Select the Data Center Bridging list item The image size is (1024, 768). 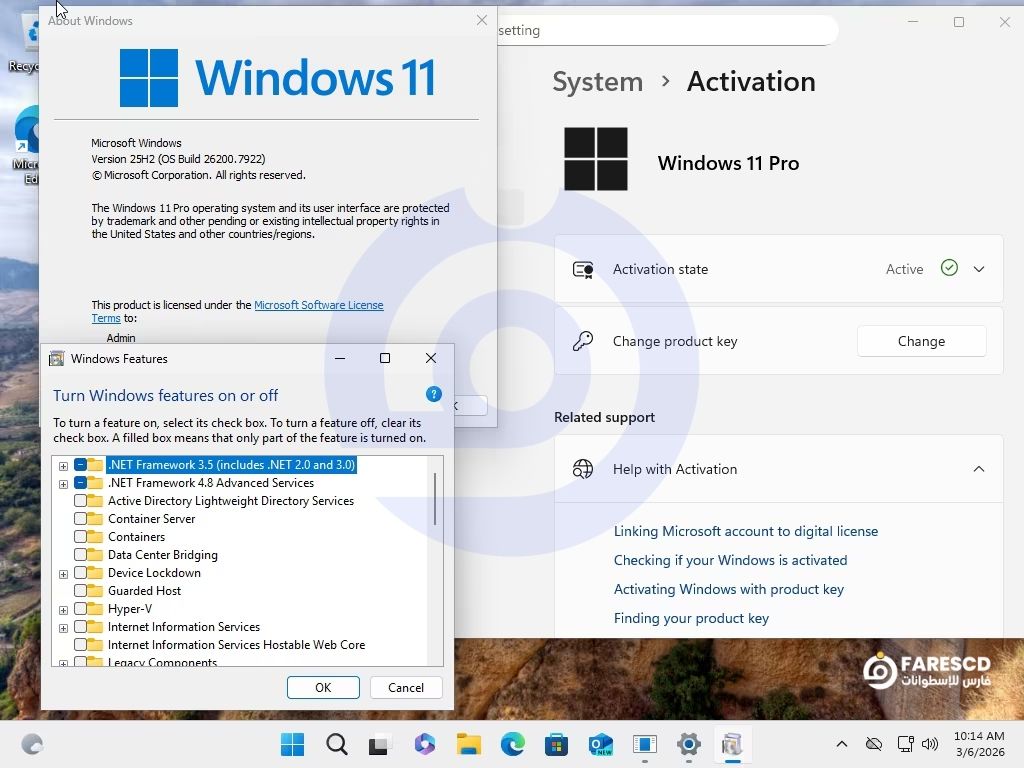pos(162,555)
